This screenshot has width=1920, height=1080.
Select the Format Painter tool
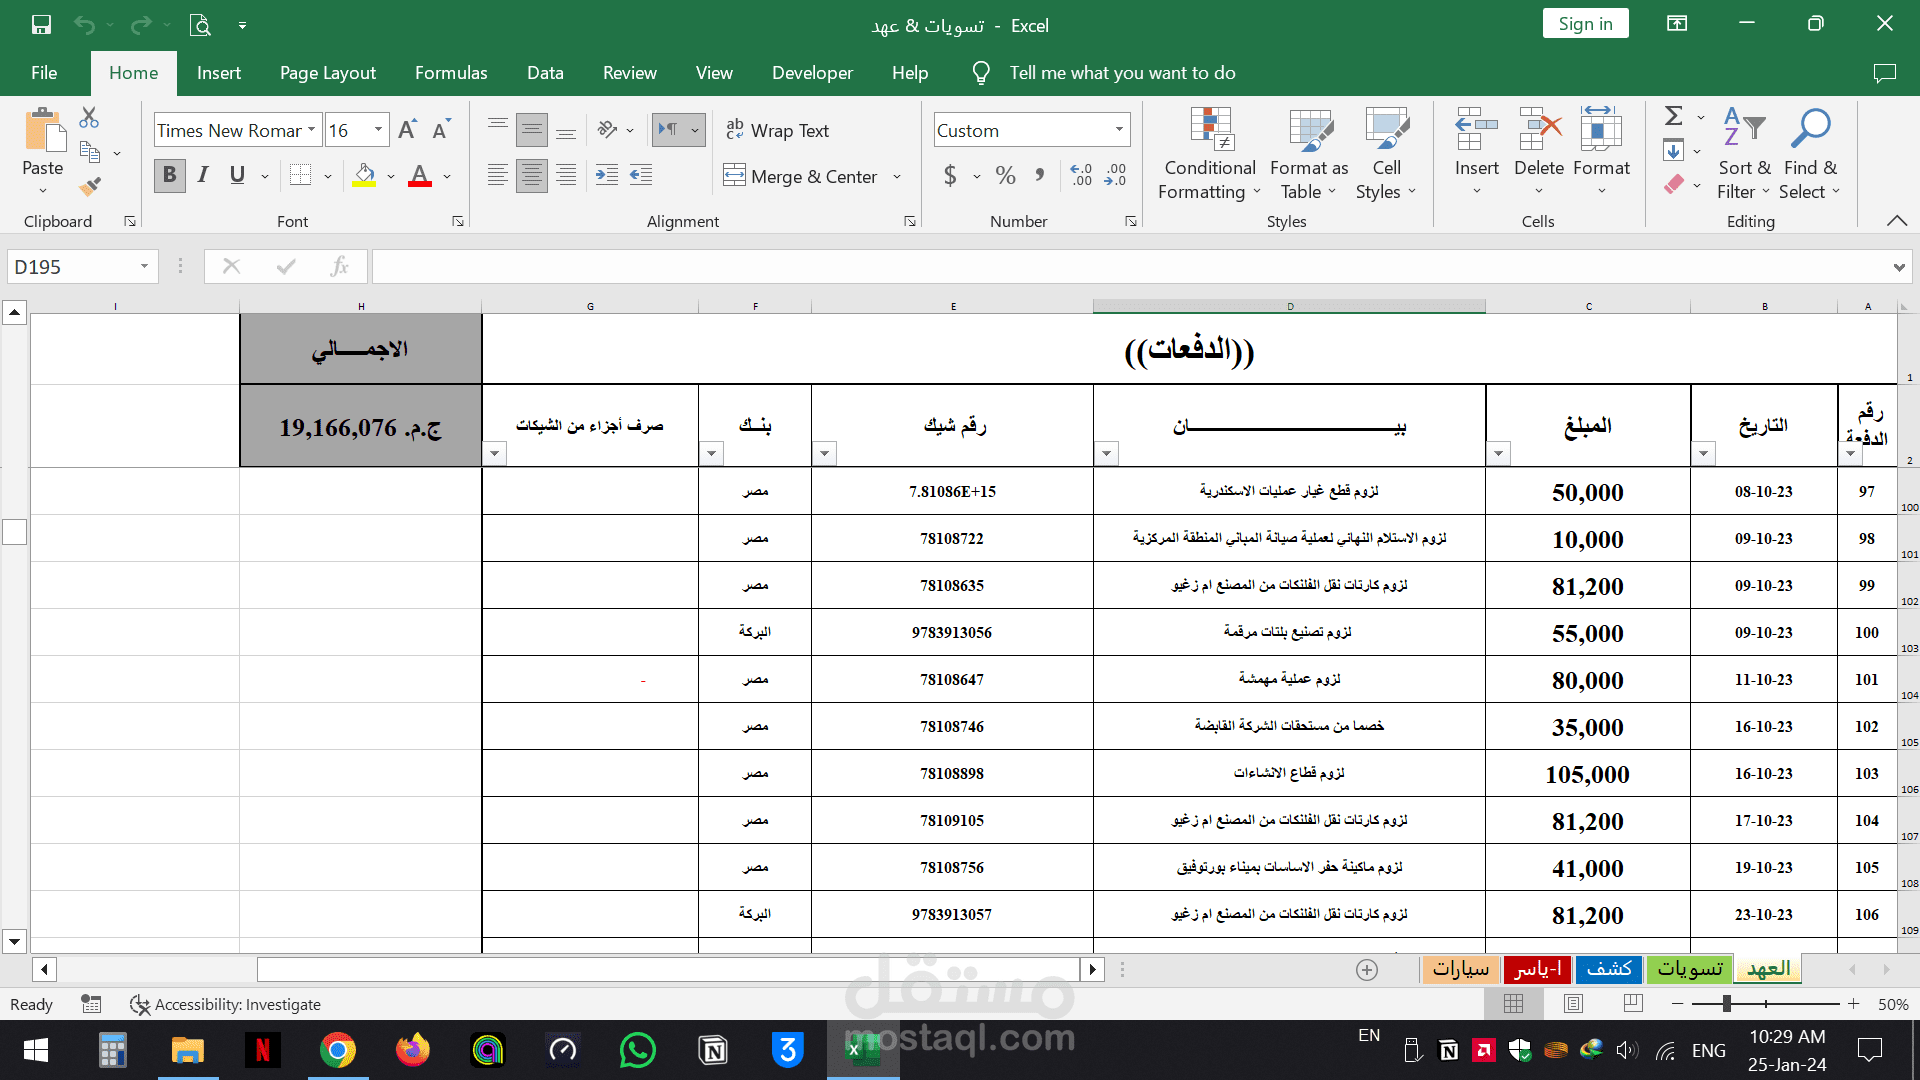click(x=88, y=186)
